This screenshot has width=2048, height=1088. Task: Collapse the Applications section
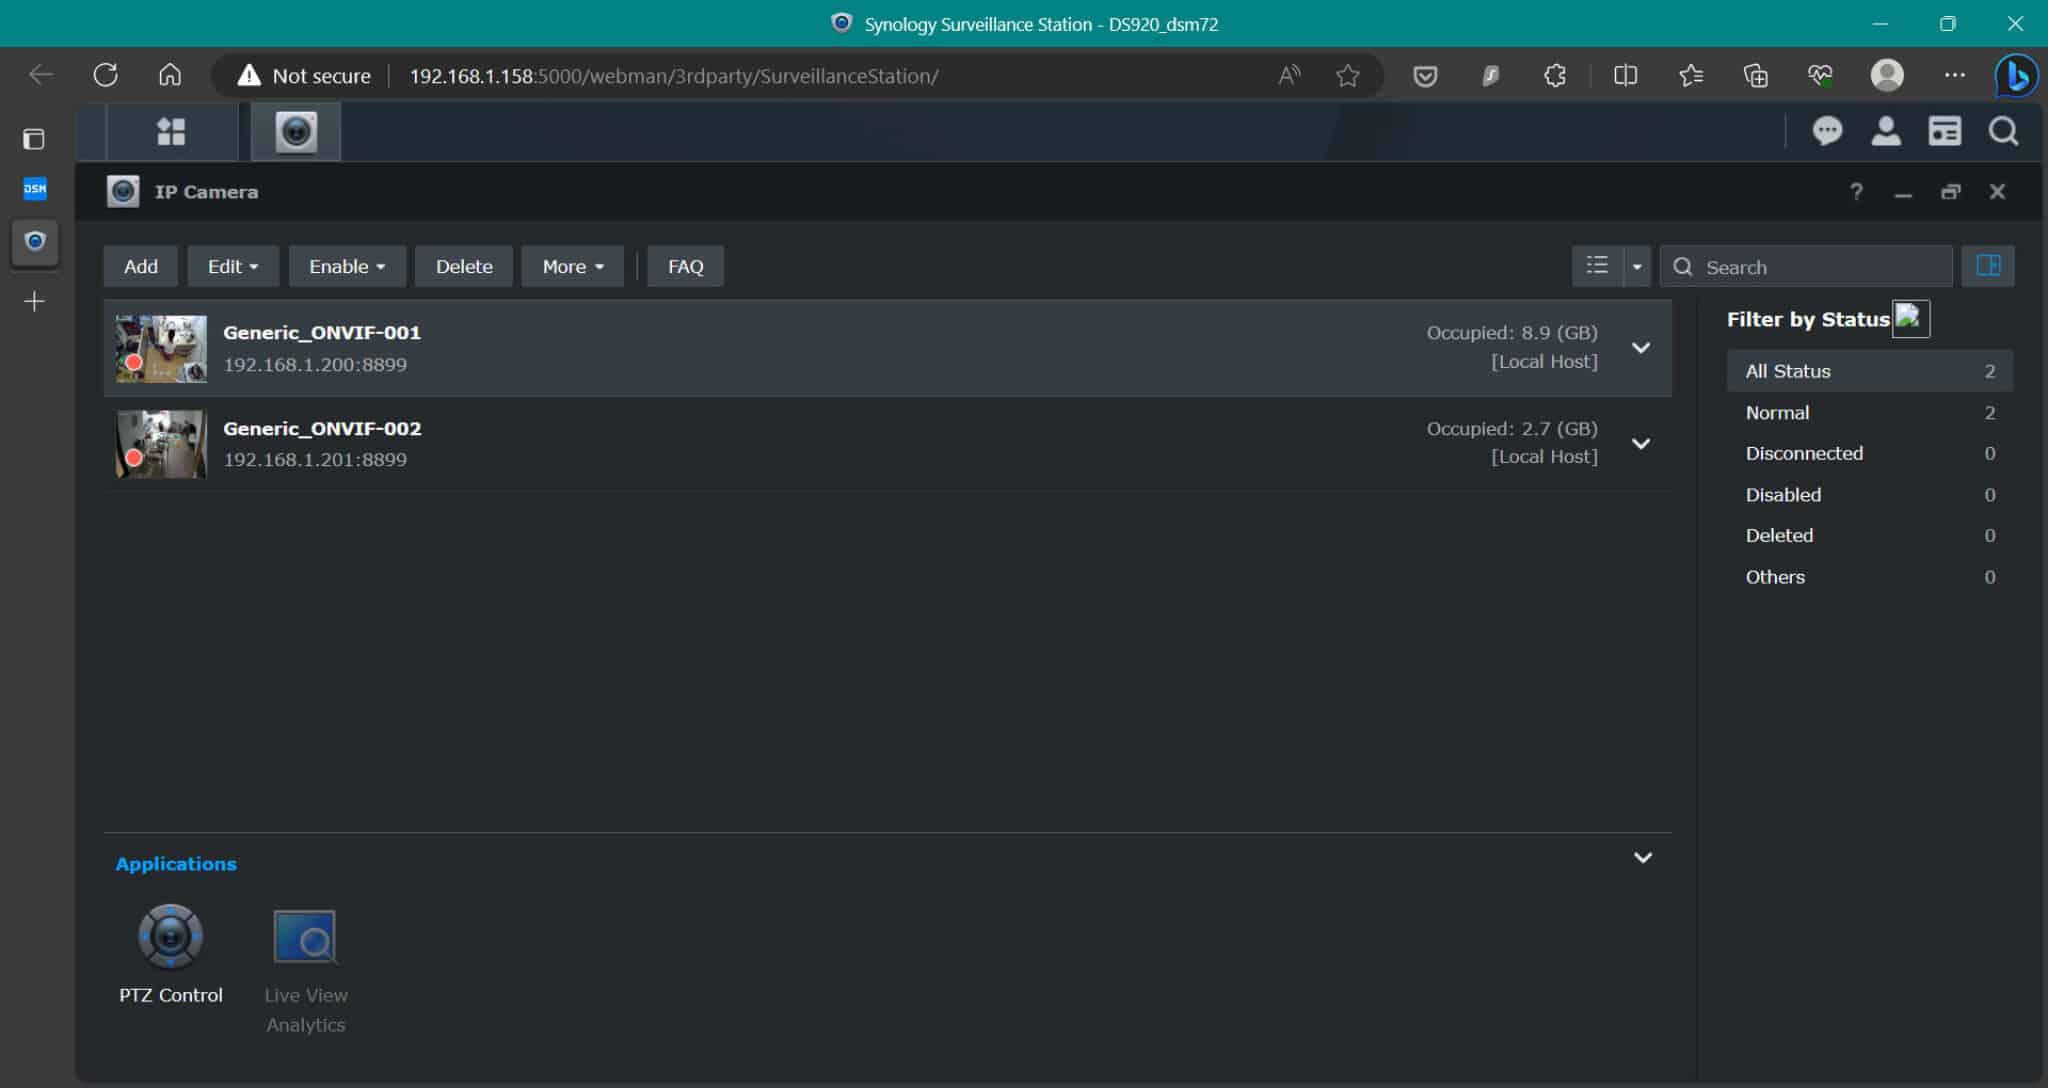1642,857
